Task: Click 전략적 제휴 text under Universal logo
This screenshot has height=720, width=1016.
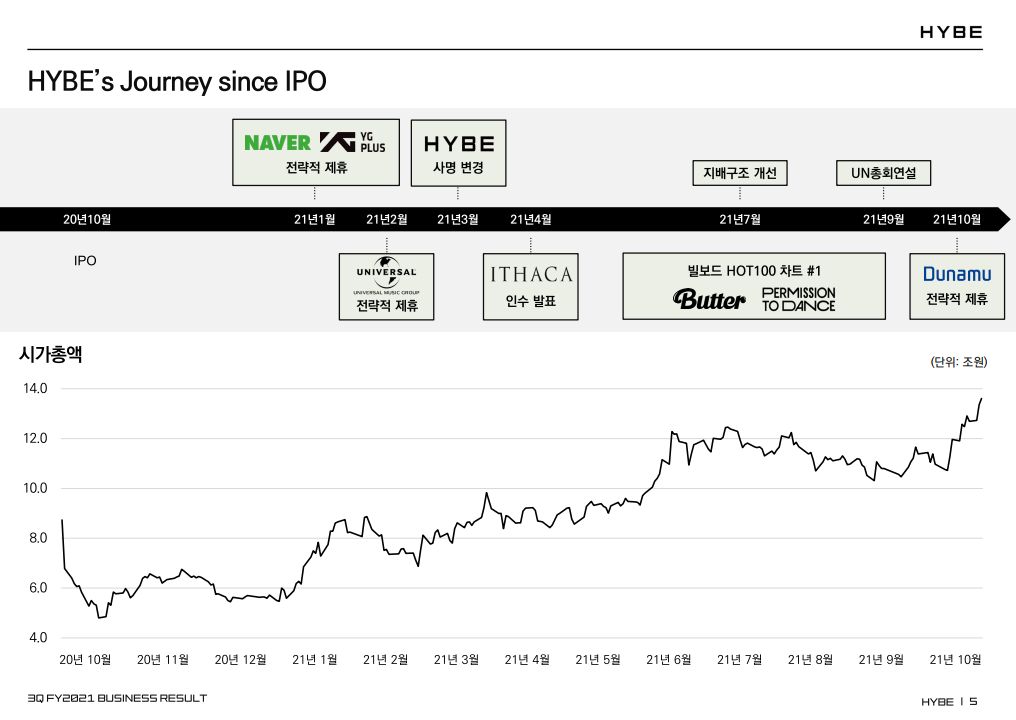Action: click(387, 305)
